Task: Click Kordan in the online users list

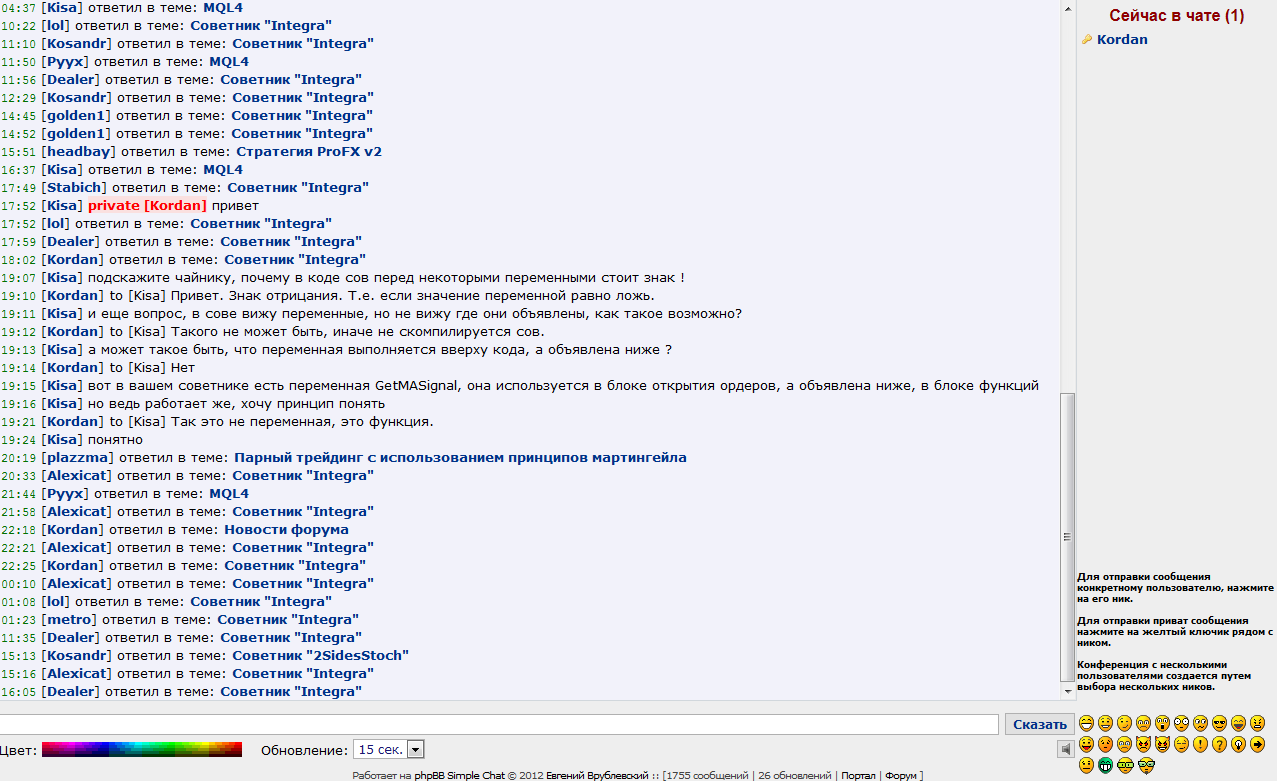Action: coord(1122,40)
